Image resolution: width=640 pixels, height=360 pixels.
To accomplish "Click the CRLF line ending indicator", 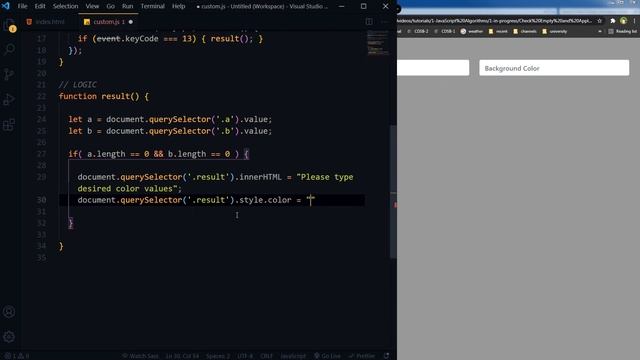I will pyautogui.click(x=267, y=356).
